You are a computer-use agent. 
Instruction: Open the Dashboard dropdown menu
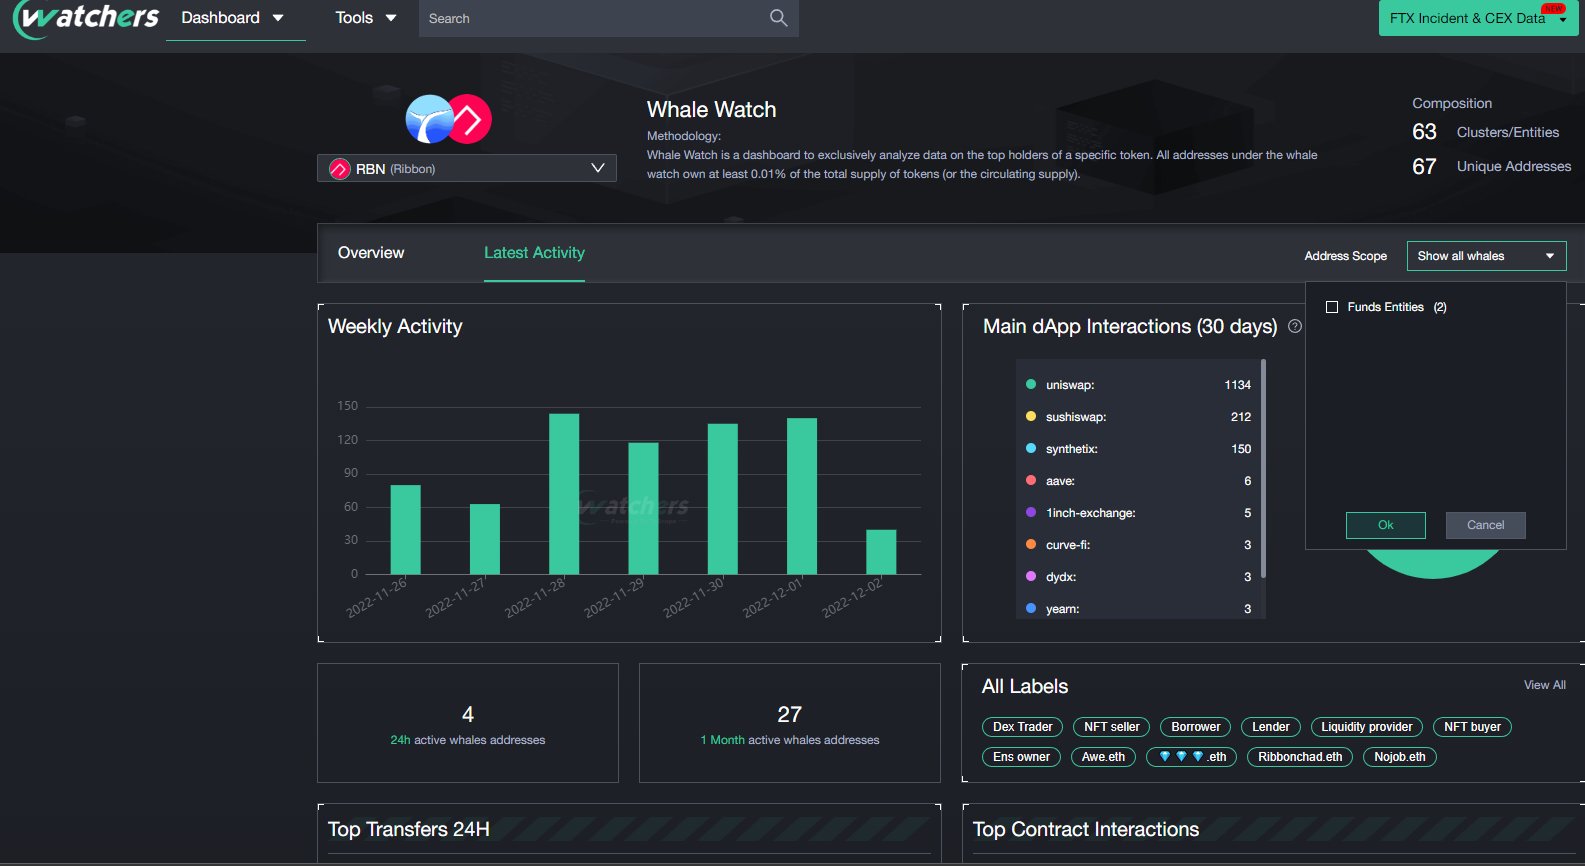232,18
